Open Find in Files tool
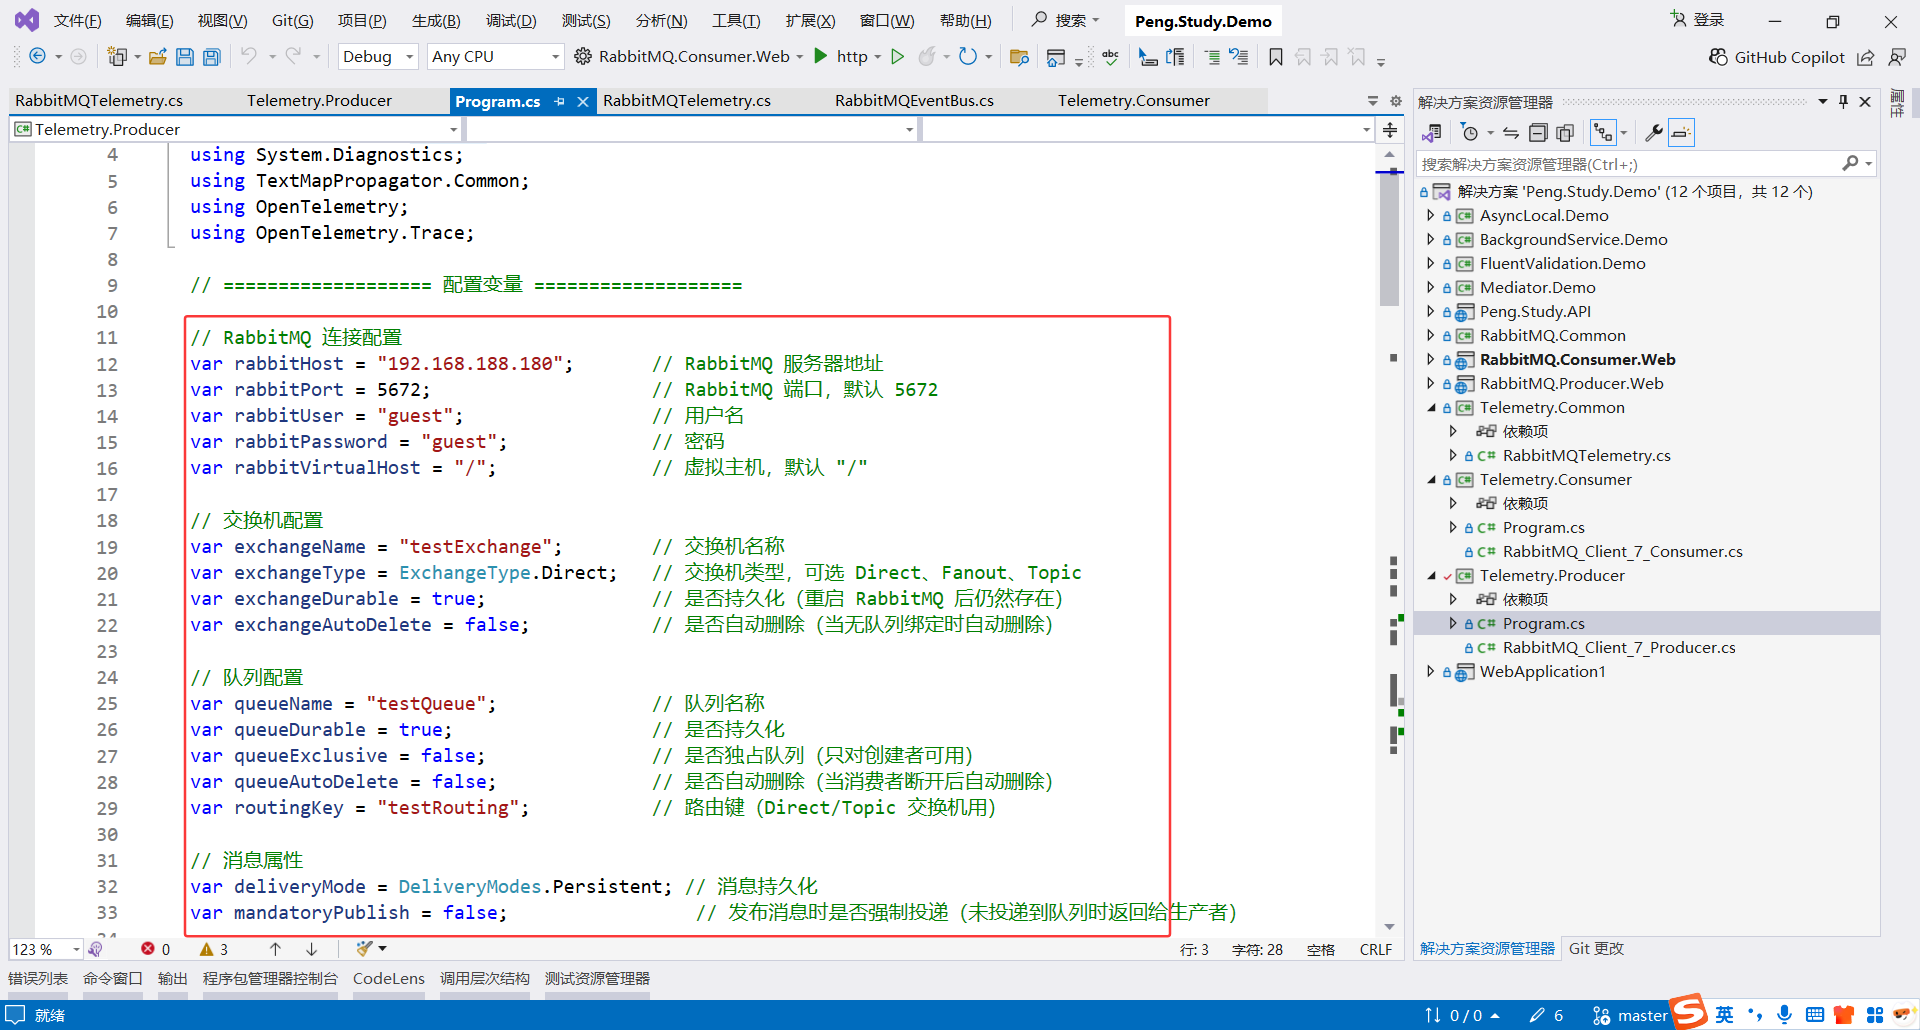 click(x=1019, y=57)
